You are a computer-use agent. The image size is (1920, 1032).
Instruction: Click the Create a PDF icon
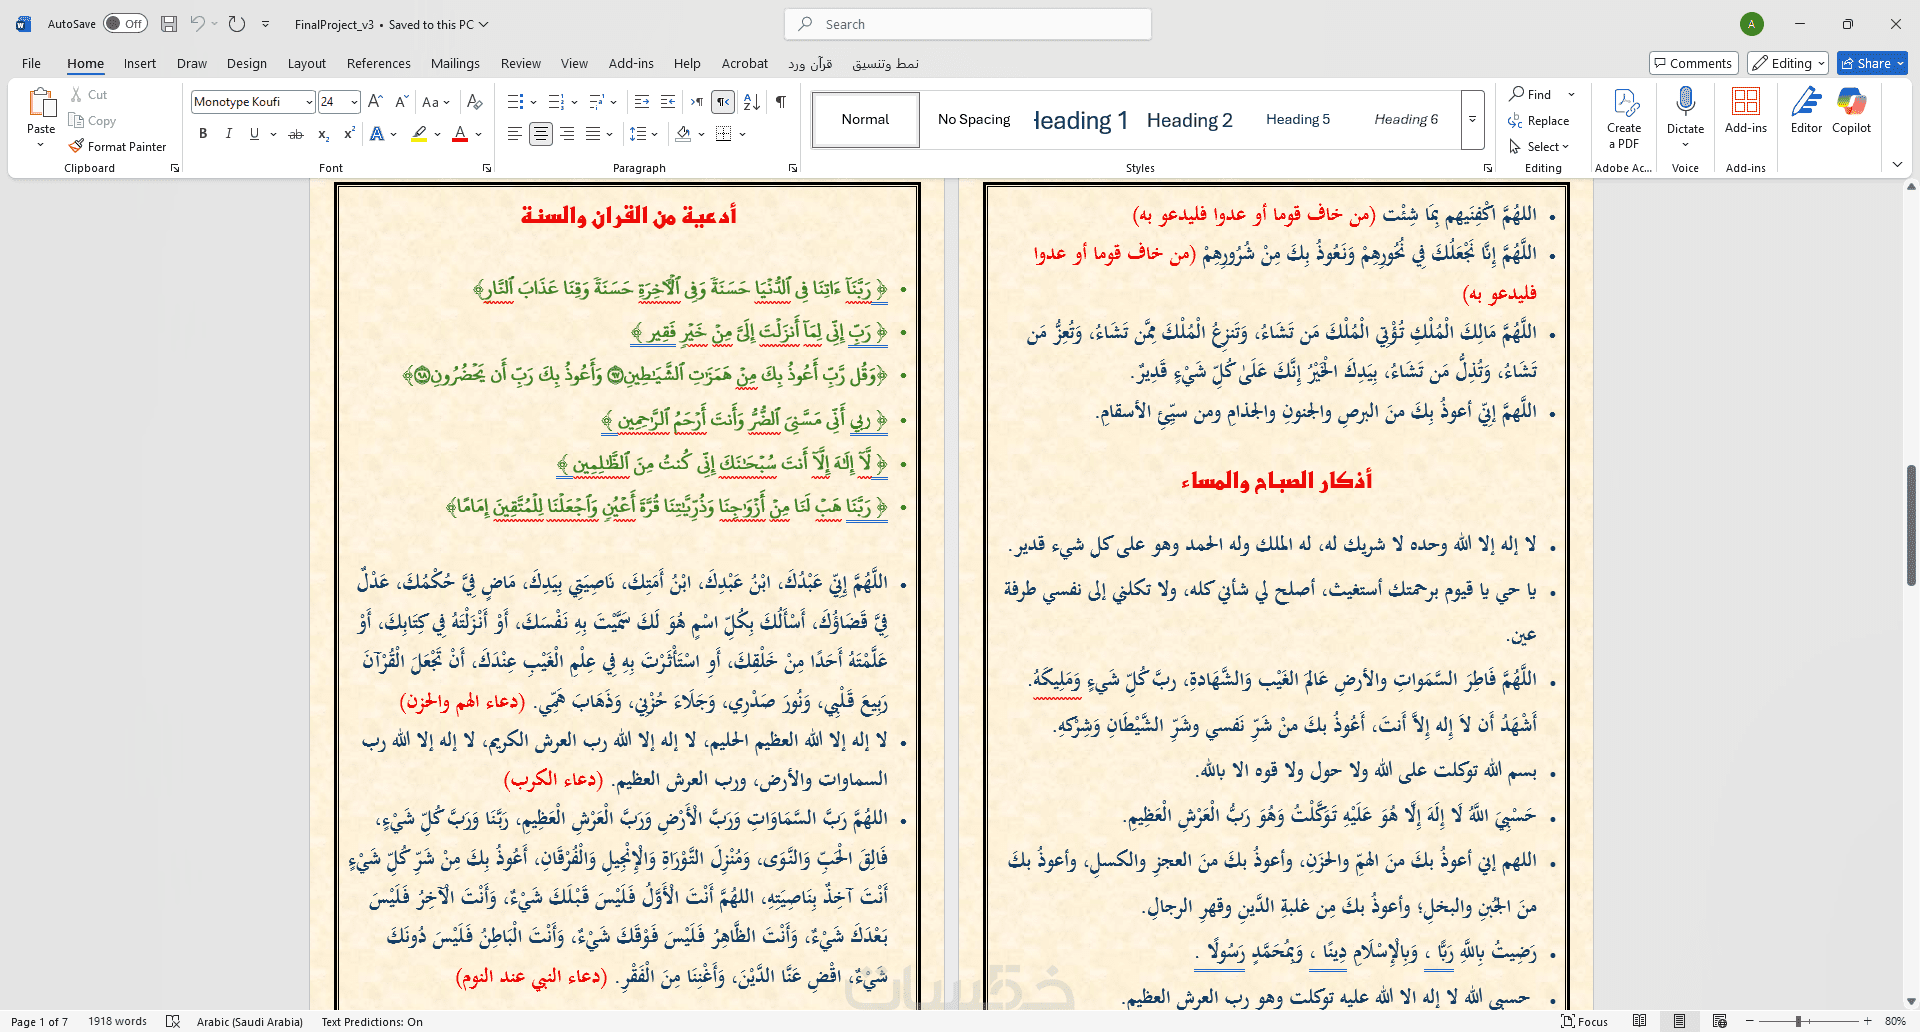[x=1624, y=102]
